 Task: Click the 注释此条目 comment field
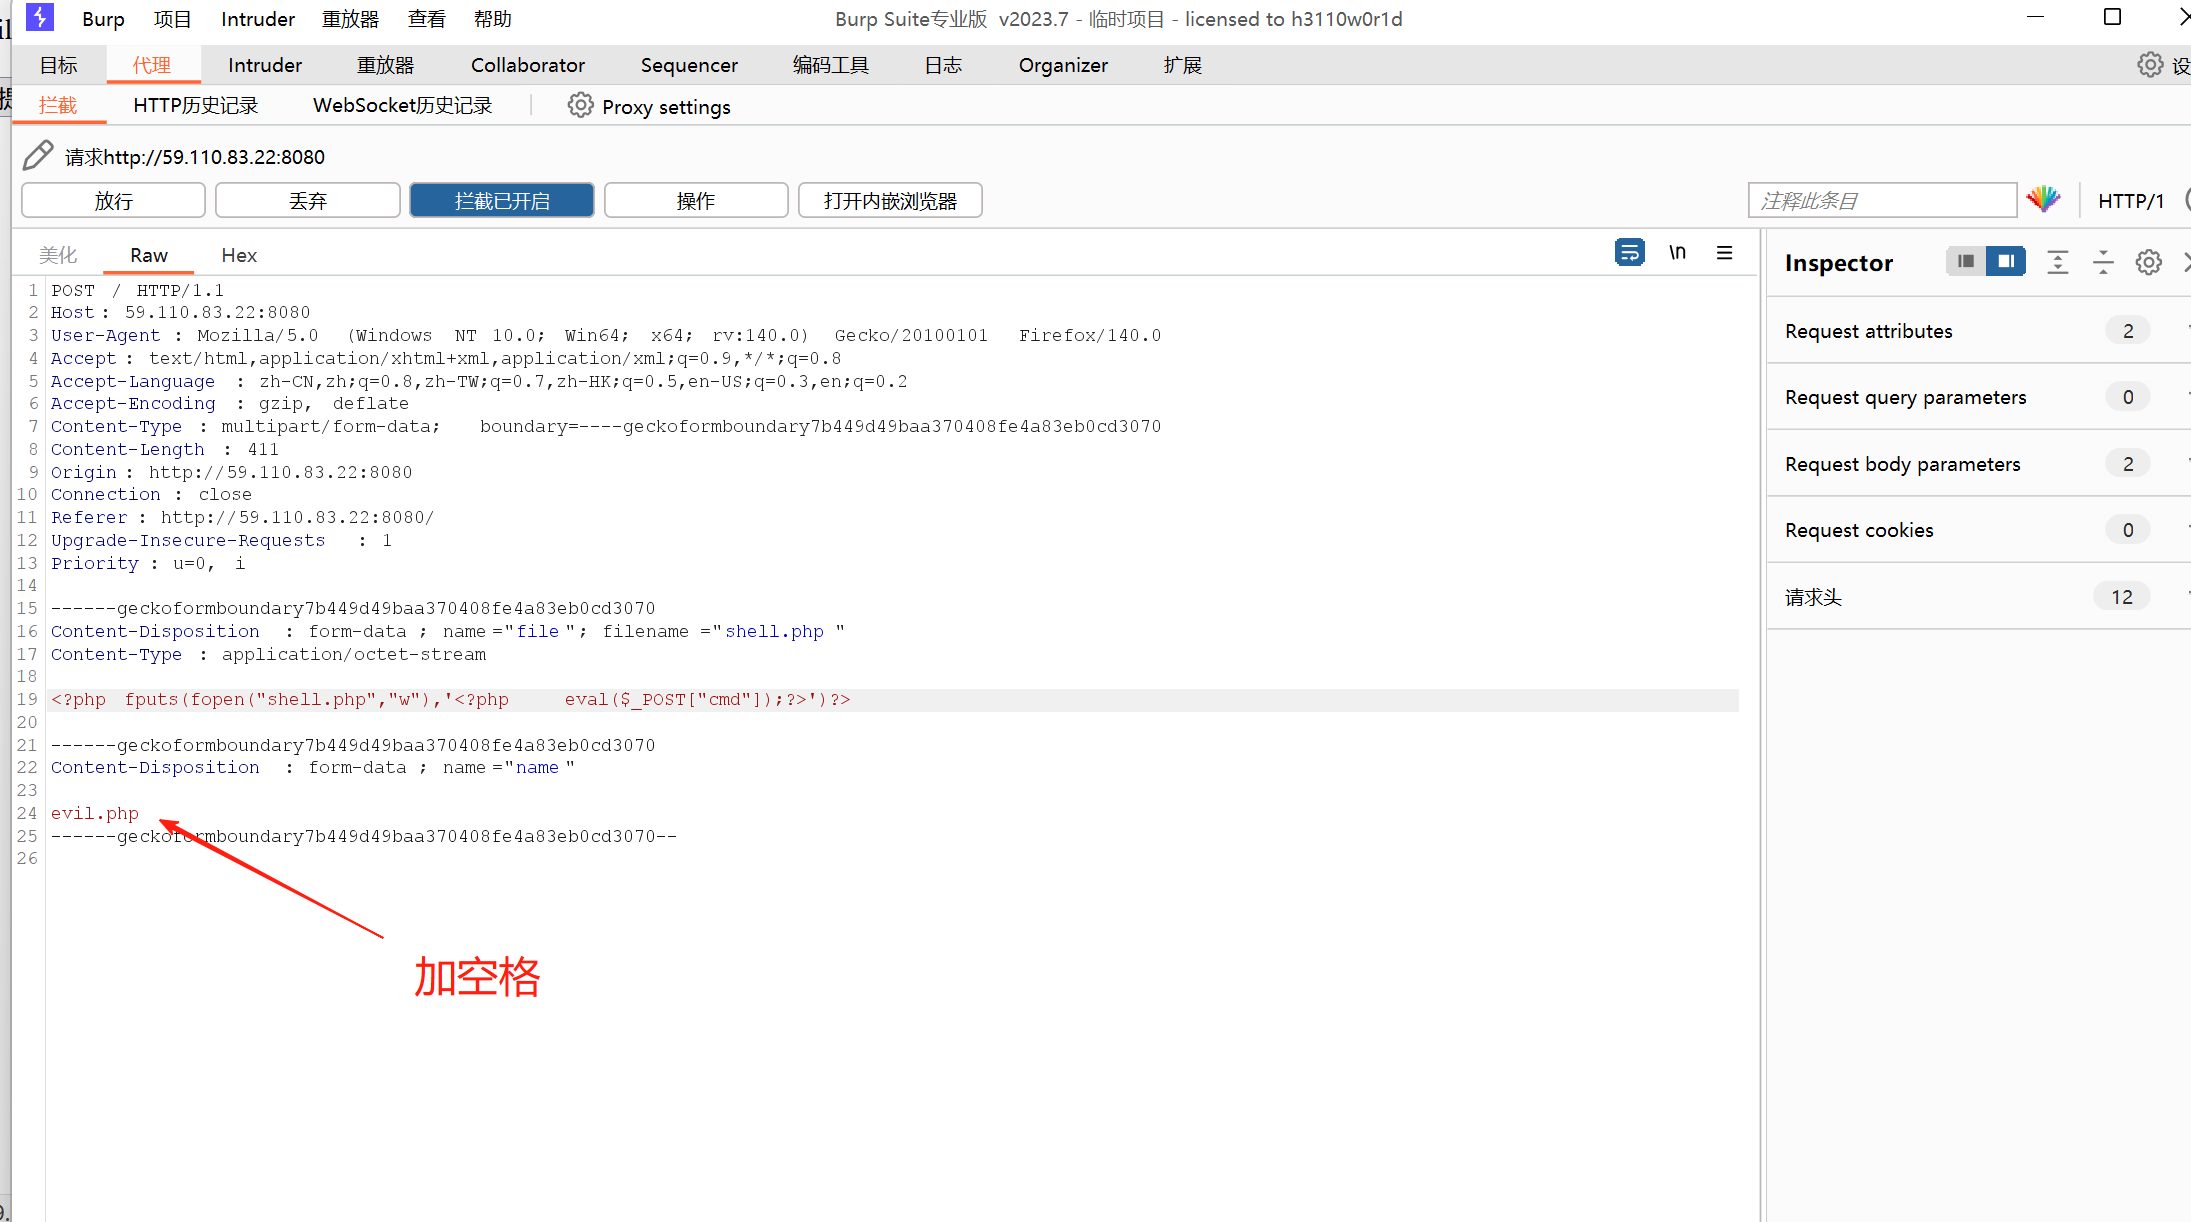(1882, 200)
